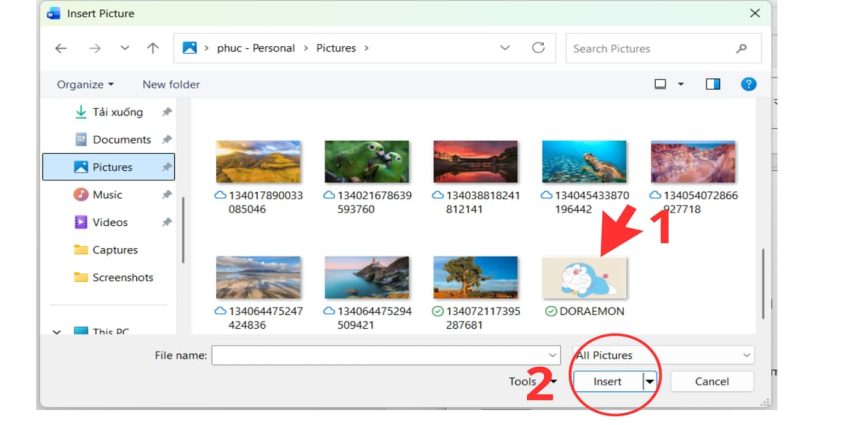The height and width of the screenshot is (425, 850).
Task: Click the Cancel button
Action: 712,381
